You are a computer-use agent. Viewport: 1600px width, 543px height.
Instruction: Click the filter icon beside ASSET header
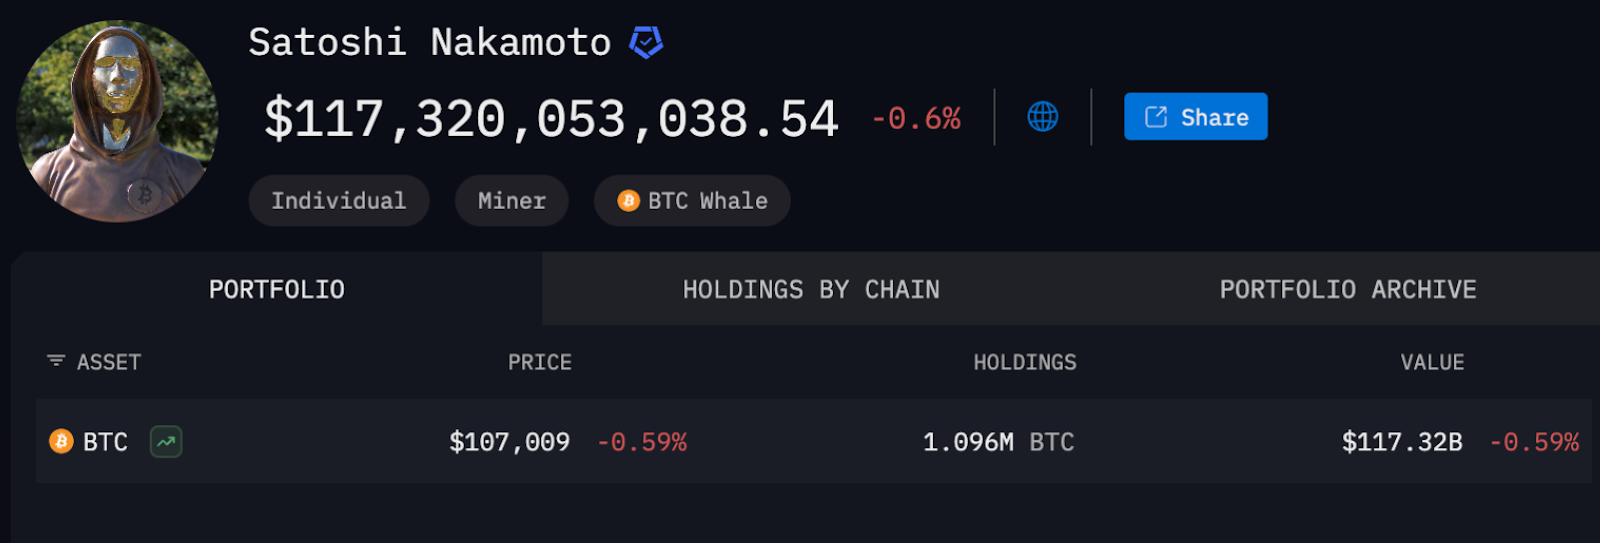point(56,361)
